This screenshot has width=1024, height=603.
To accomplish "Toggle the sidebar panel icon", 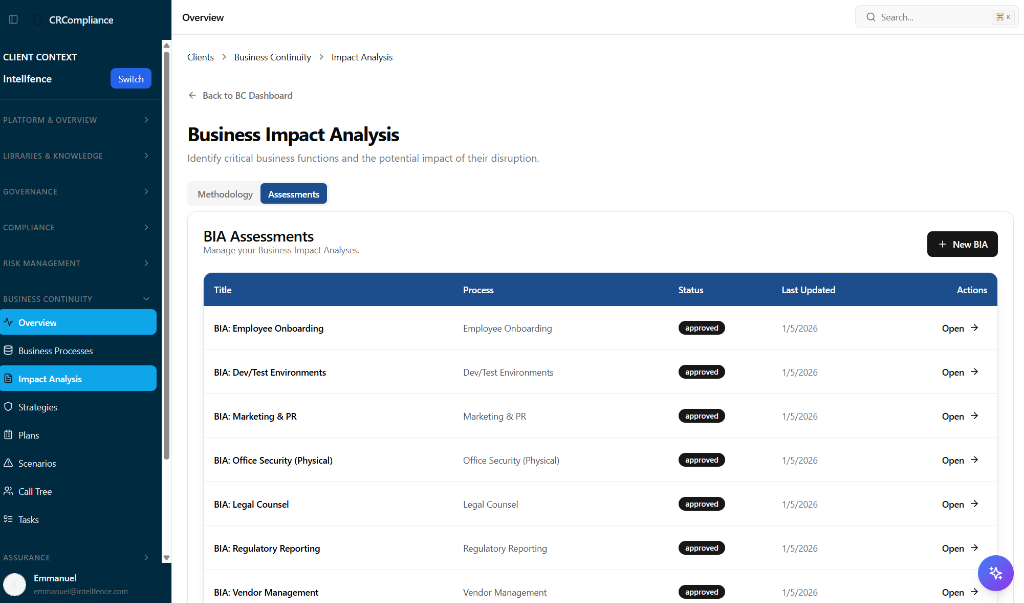I will click(x=13, y=19).
